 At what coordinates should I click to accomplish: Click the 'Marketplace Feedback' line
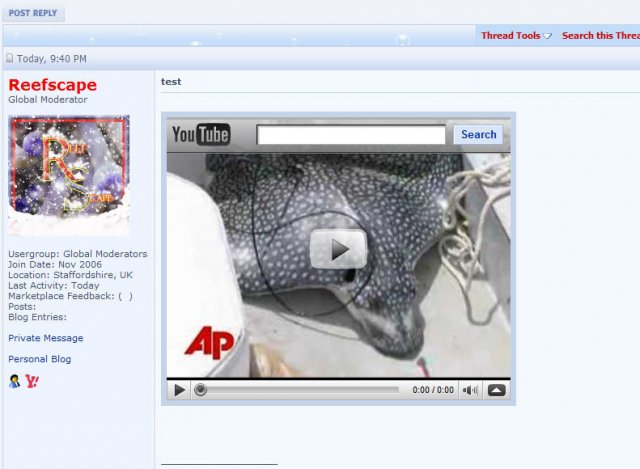point(71,296)
